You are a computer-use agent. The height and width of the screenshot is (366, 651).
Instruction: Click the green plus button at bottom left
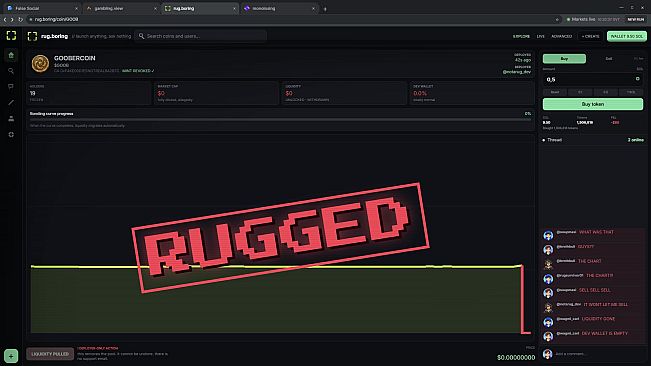(11, 356)
